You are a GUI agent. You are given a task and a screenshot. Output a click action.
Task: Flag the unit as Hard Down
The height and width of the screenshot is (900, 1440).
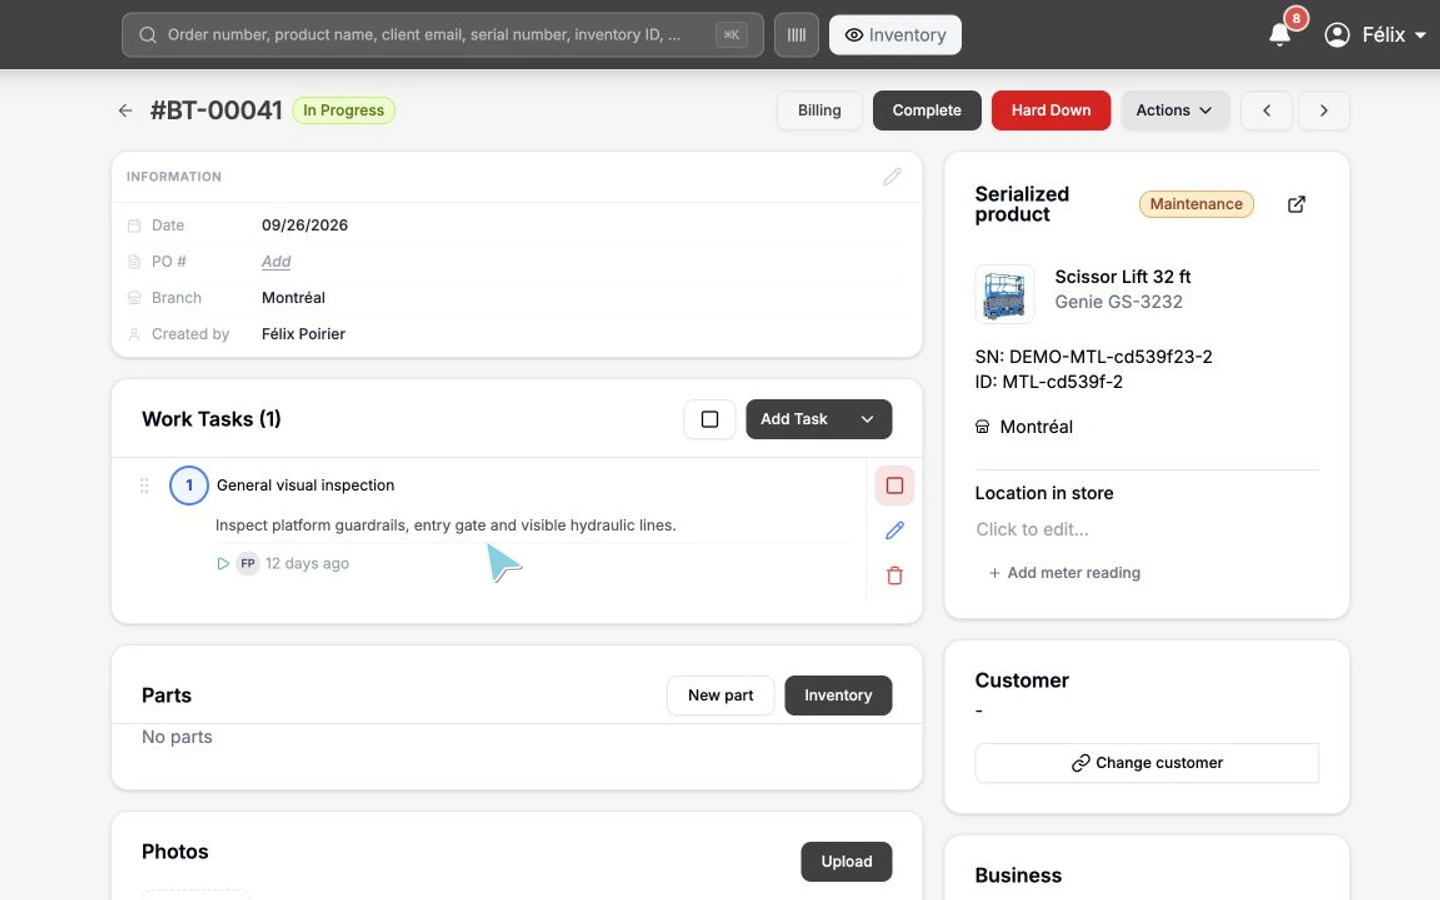pyautogui.click(x=1051, y=110)
